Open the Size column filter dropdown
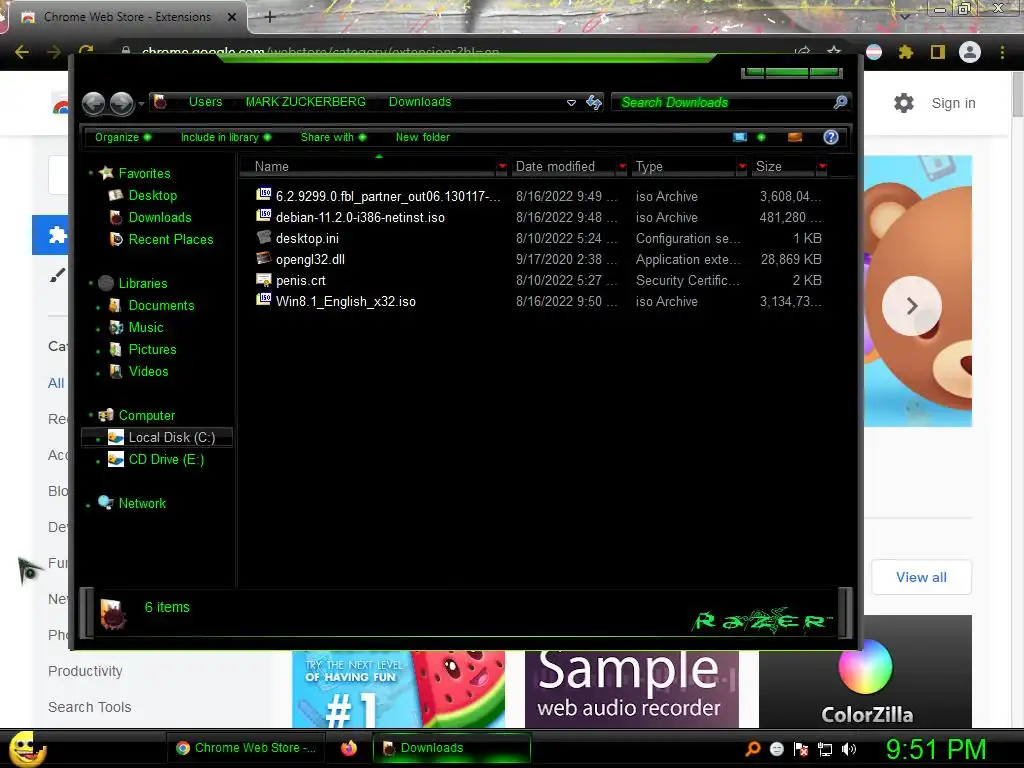1024x768 pixels. click(x=822, y=167)
